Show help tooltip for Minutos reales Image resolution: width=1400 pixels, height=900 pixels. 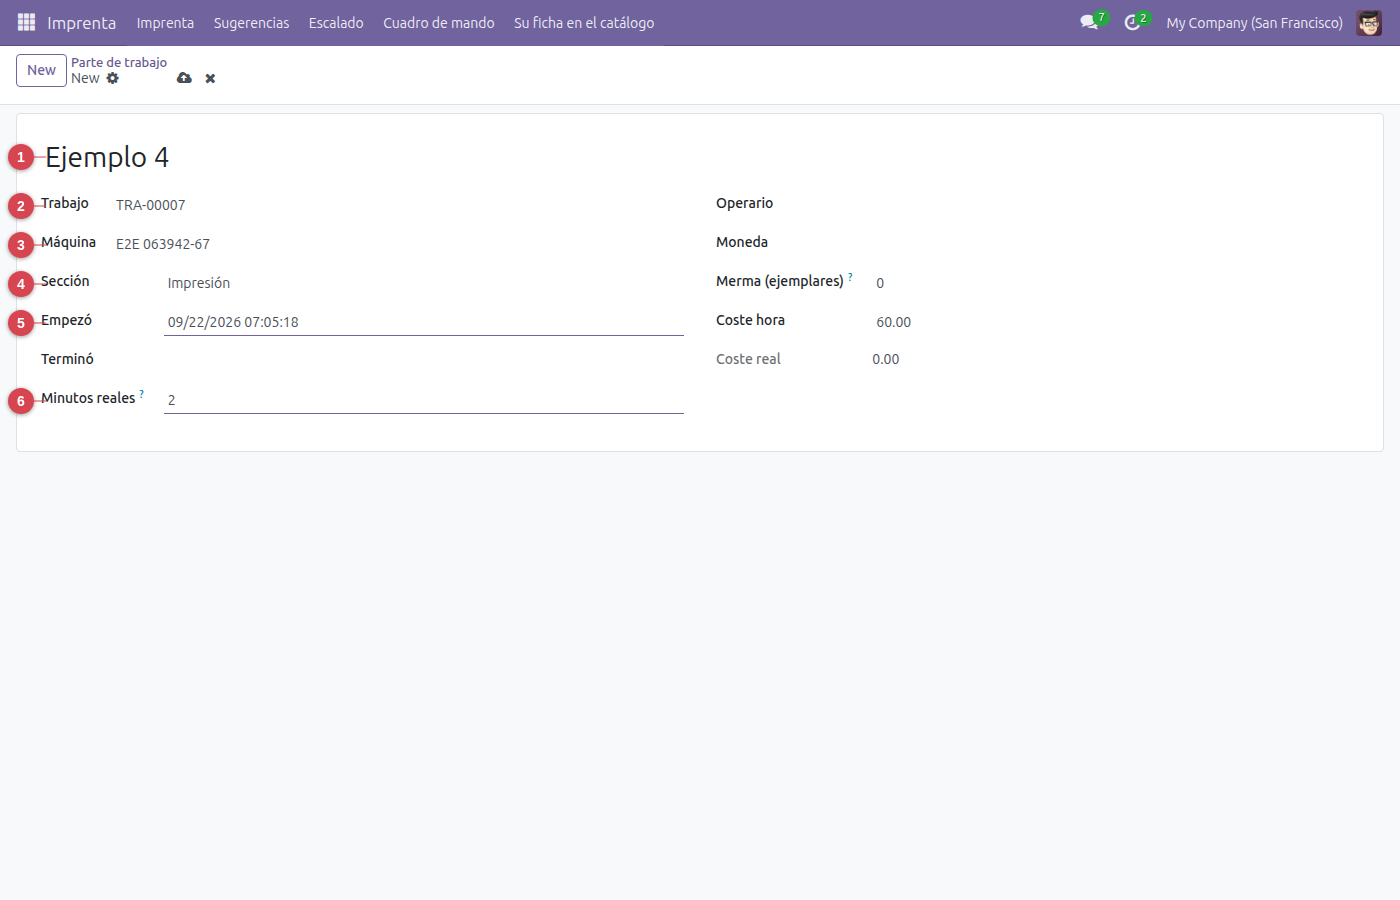(142, 394)
